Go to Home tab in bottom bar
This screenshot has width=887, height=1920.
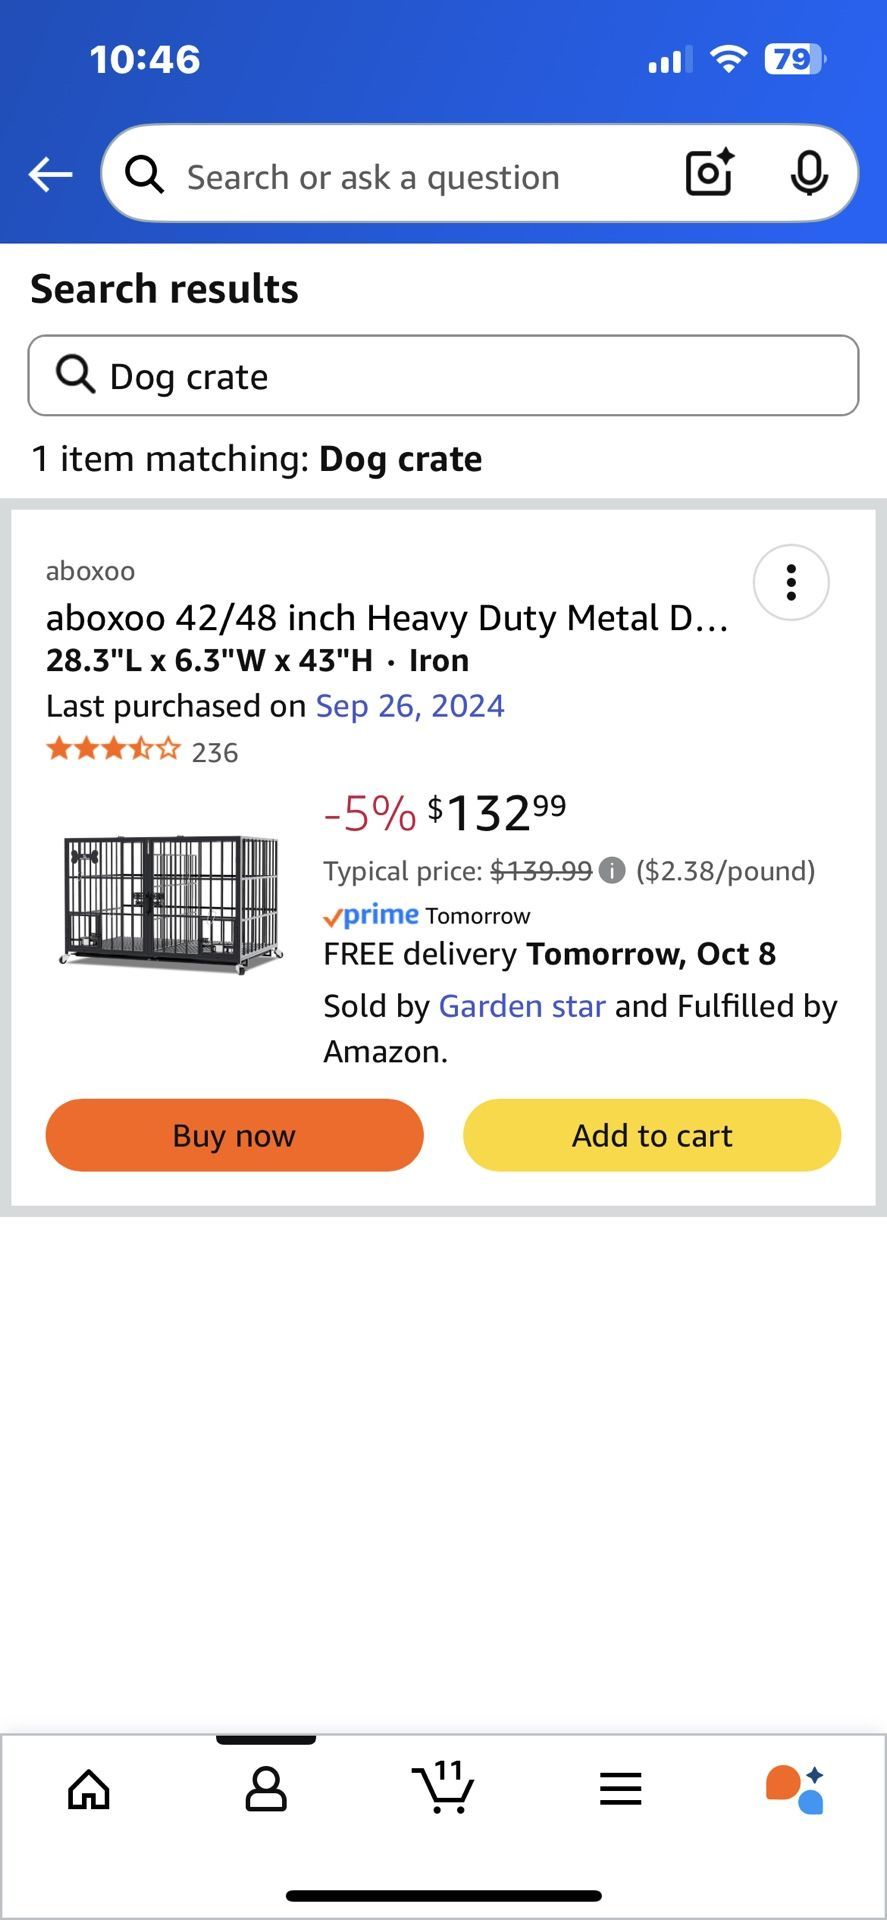[89, 1789]
